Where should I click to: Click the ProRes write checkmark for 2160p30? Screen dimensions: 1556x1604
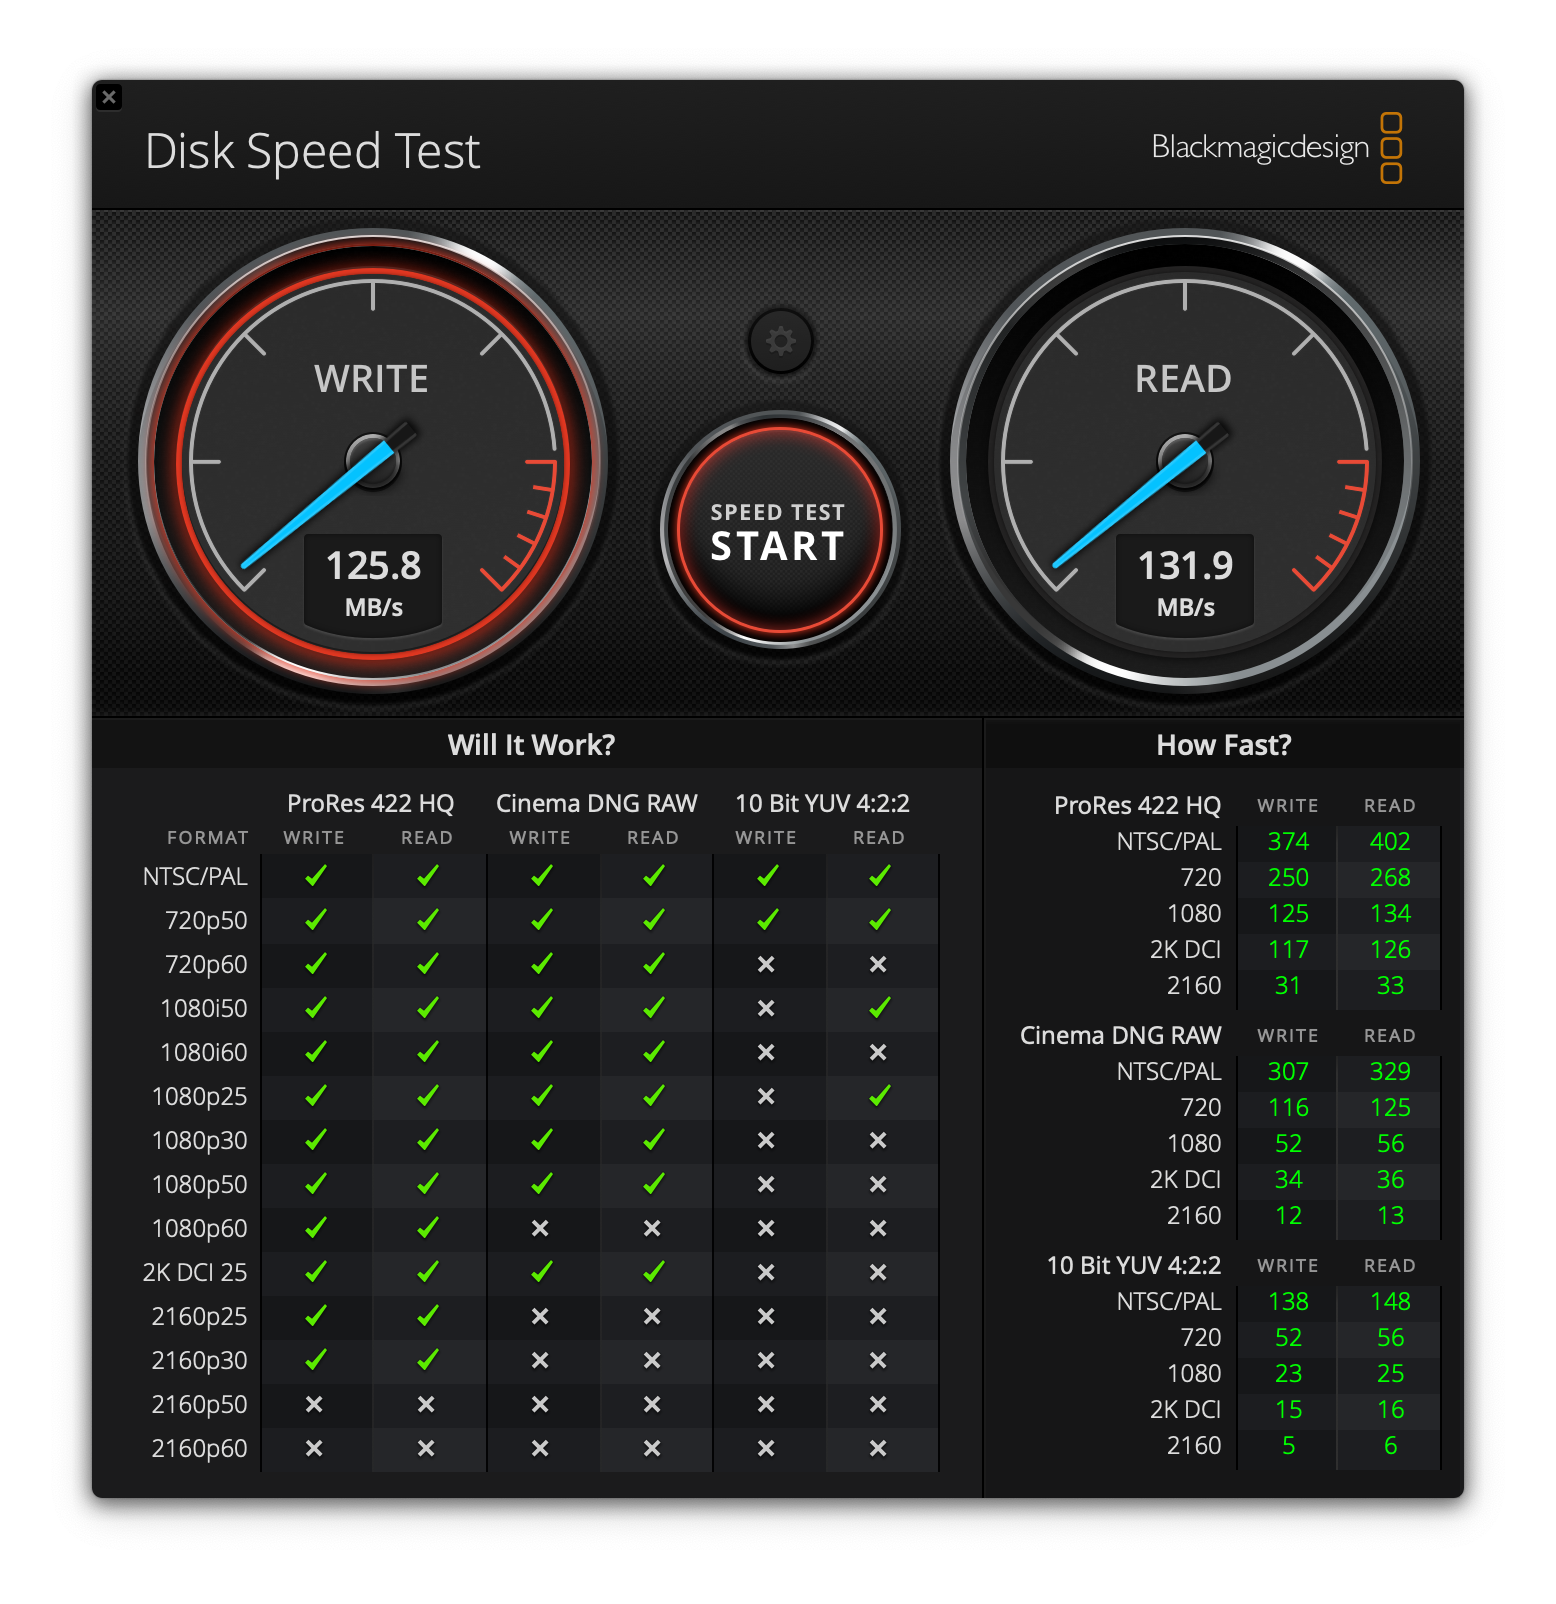point(315,1360)
